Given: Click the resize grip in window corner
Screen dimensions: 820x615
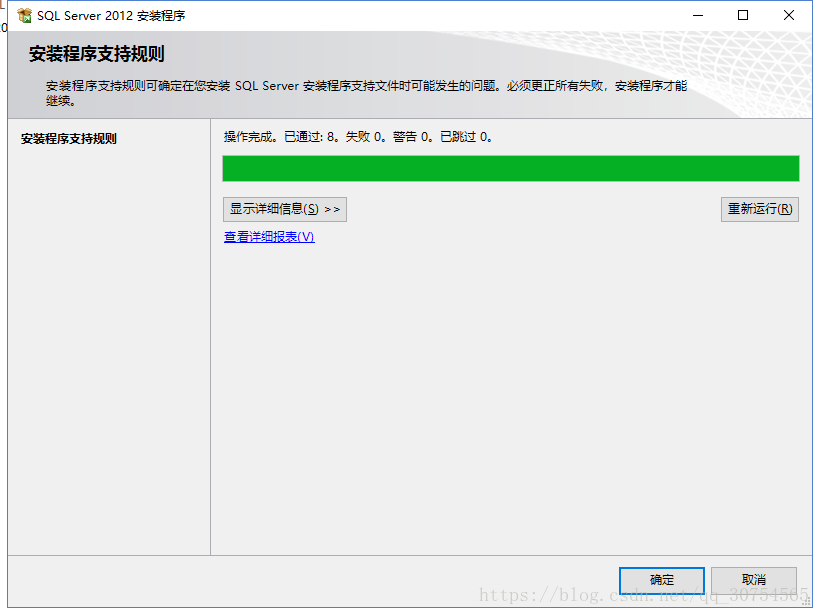Looking at the screenshot, I should coord(806,602).
